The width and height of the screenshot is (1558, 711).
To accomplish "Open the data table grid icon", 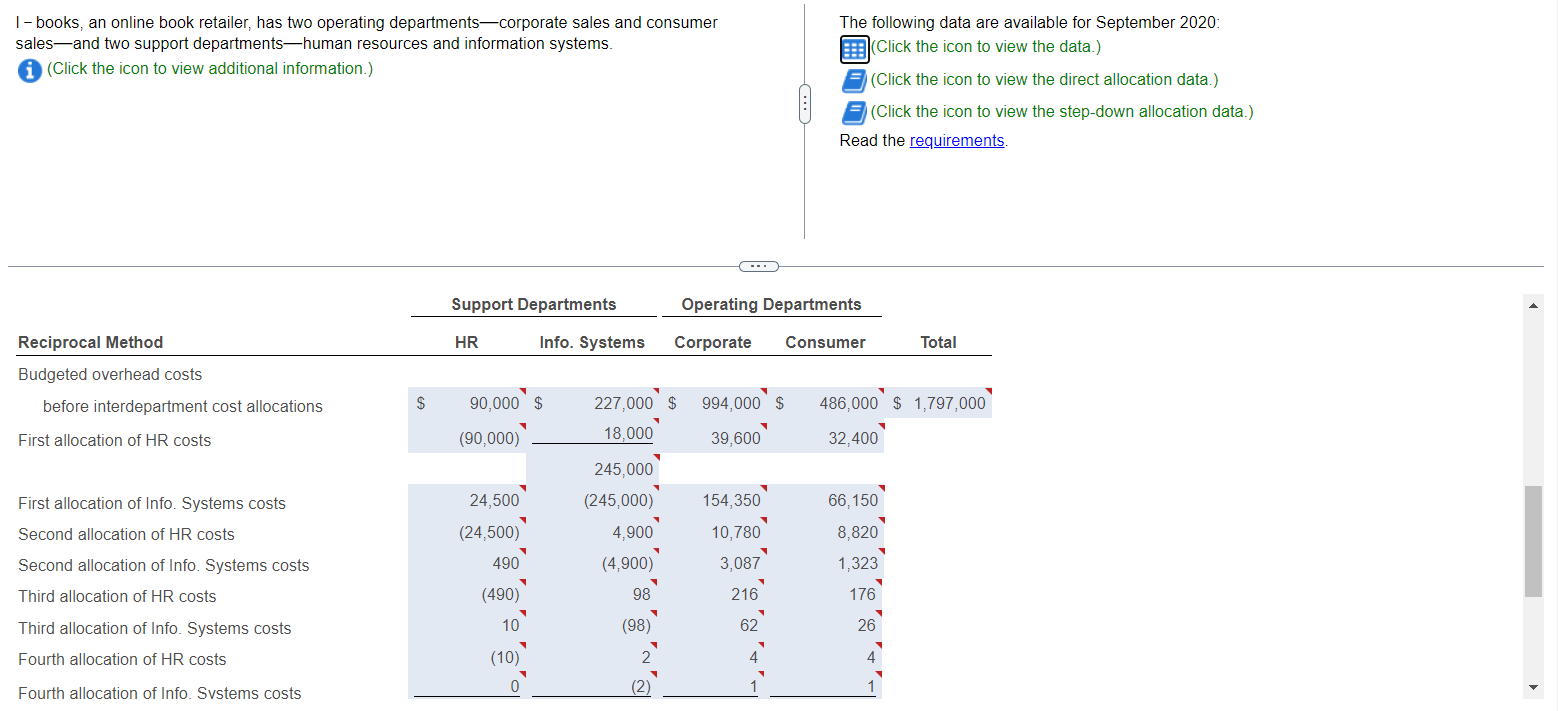I will [854, 48].
